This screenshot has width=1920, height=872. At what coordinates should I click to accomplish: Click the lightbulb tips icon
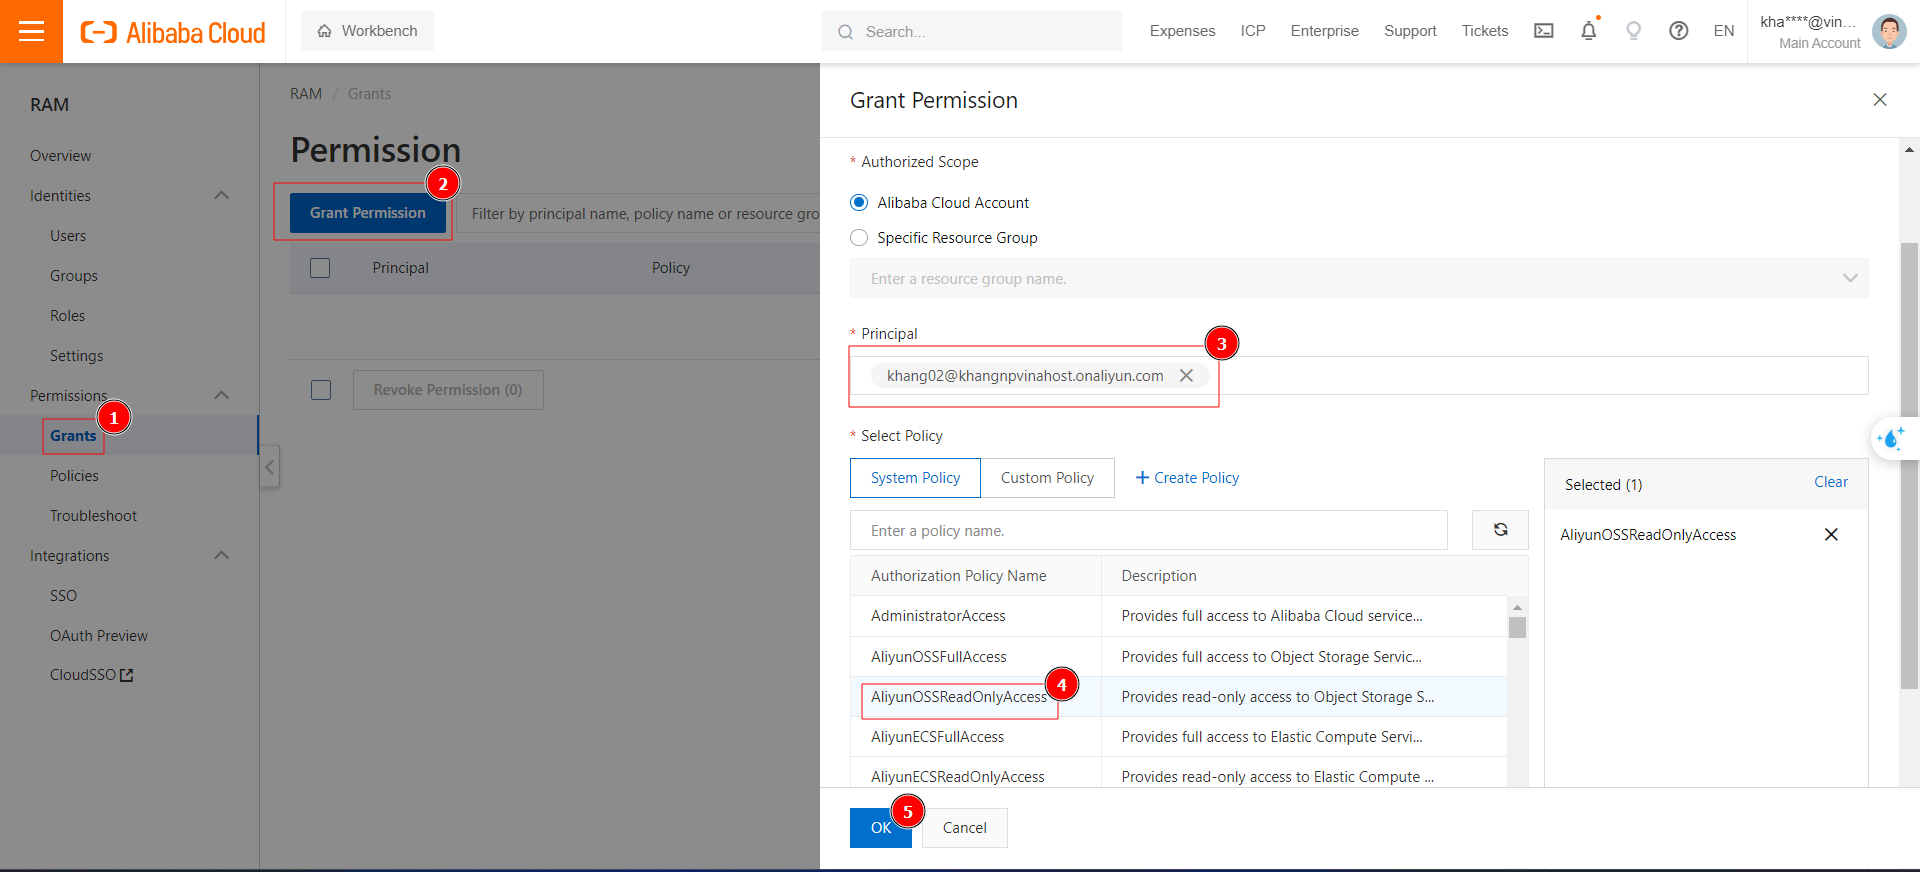pyautogui.click(x=1633, y=31)
